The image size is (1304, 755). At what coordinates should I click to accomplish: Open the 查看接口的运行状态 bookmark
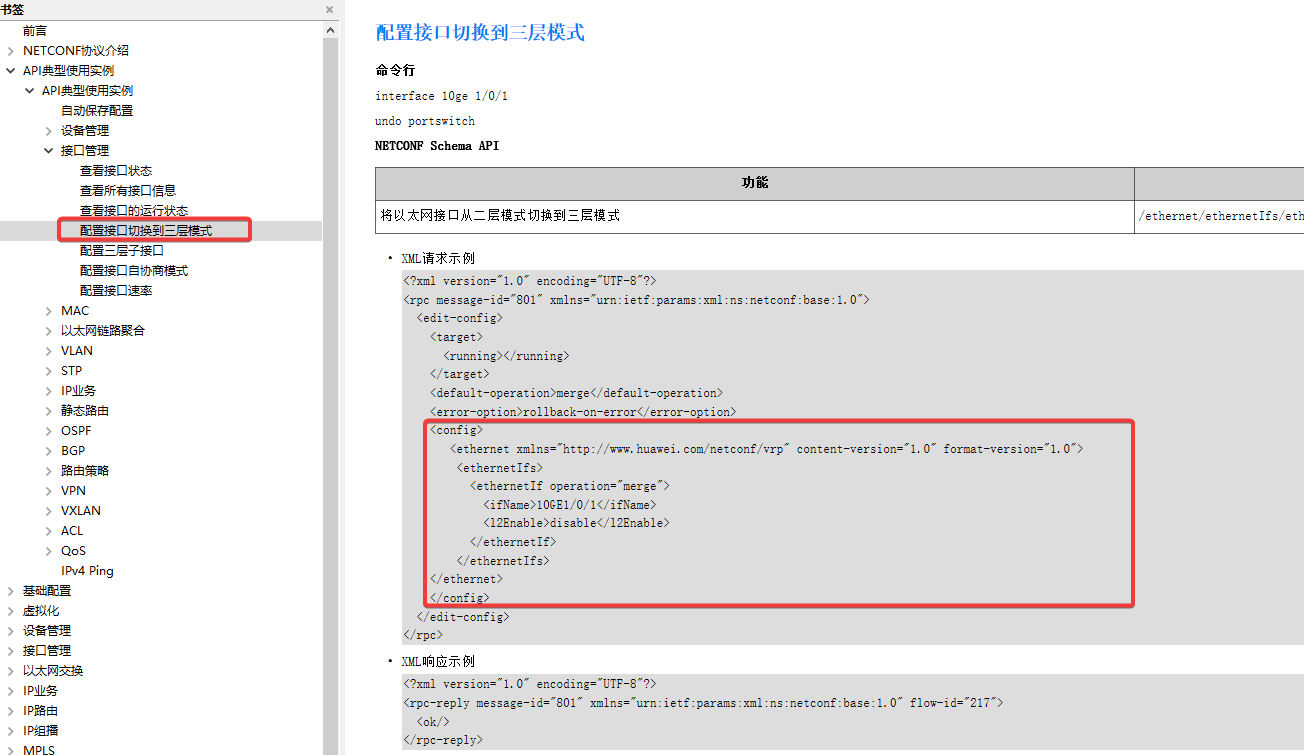pos(134,211)
